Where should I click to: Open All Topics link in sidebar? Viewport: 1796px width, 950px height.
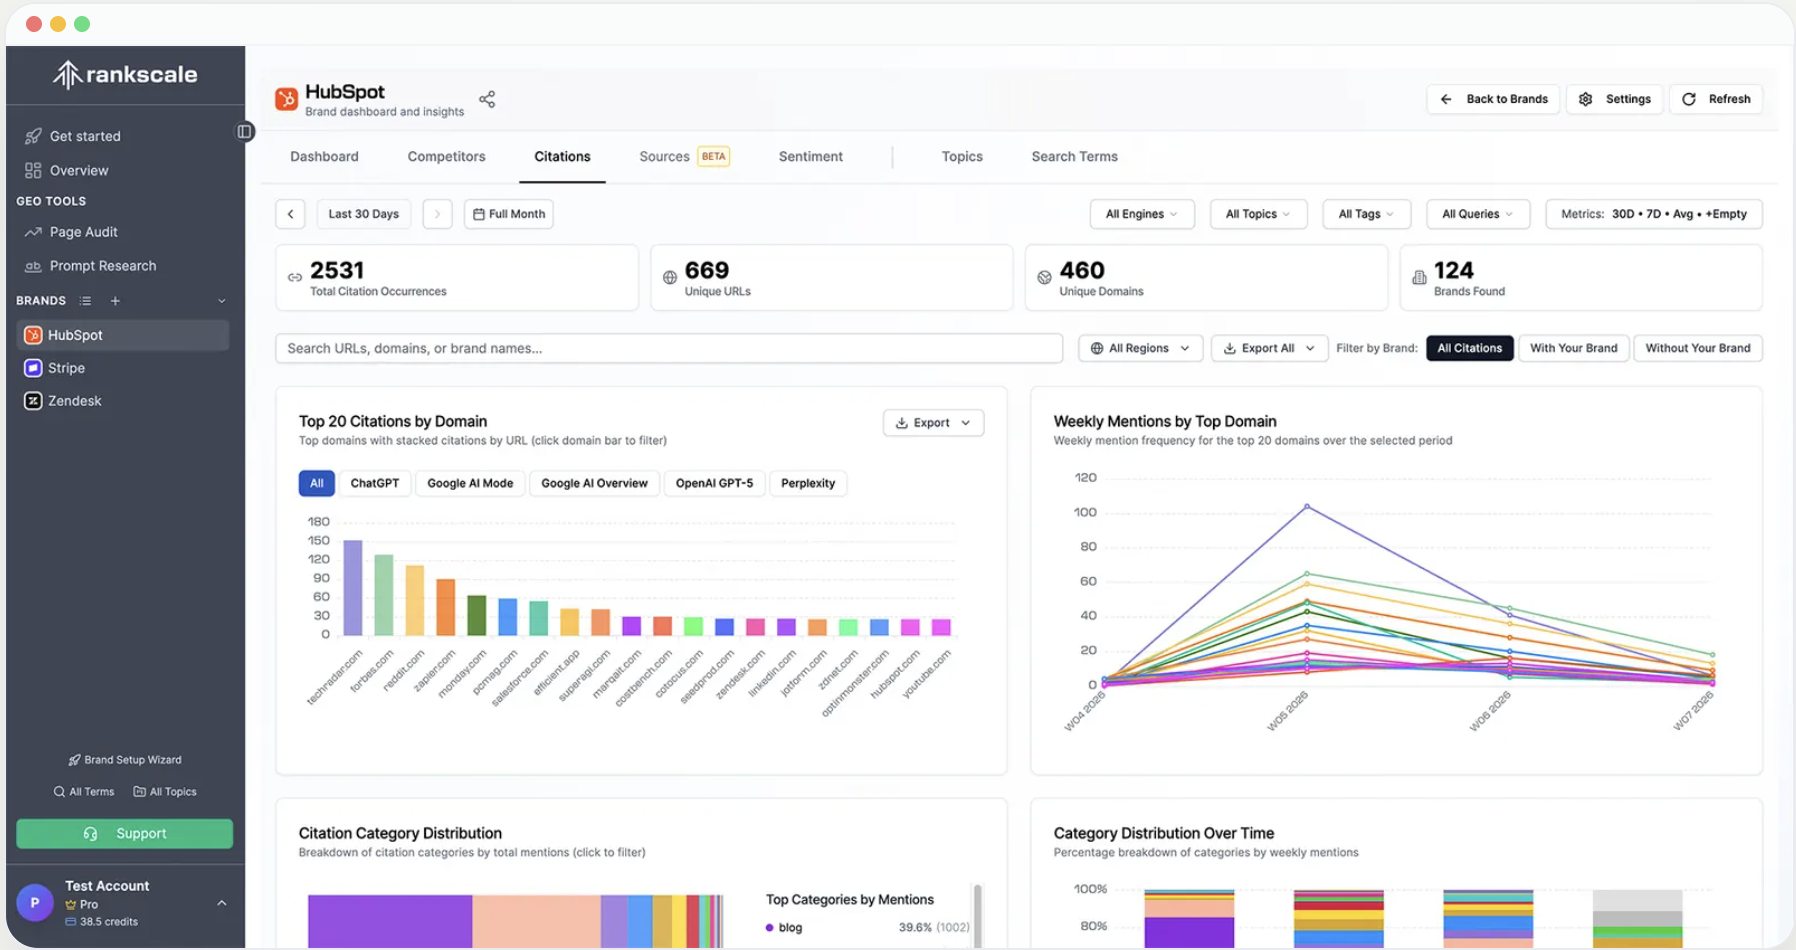pos(165,792)
